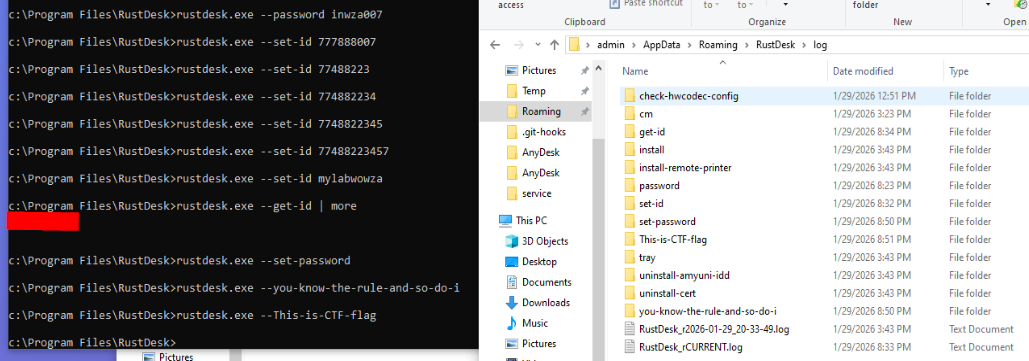Expand the chevron after AppData in the breadcrumb
Viewport: 1029px width, 361px height.
[x=690, y=45]
